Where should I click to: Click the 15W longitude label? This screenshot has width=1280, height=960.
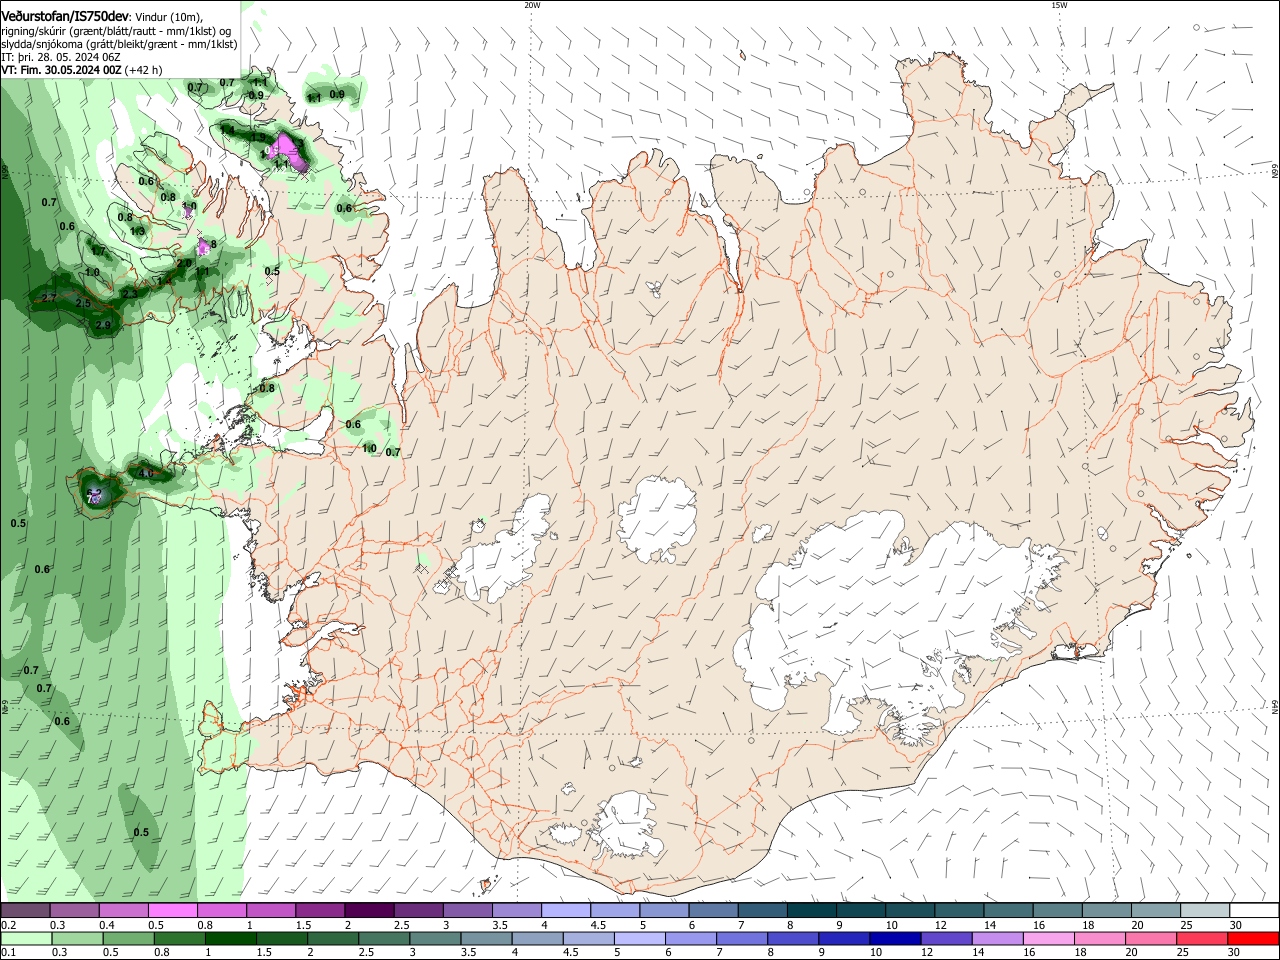(1058, 5)
